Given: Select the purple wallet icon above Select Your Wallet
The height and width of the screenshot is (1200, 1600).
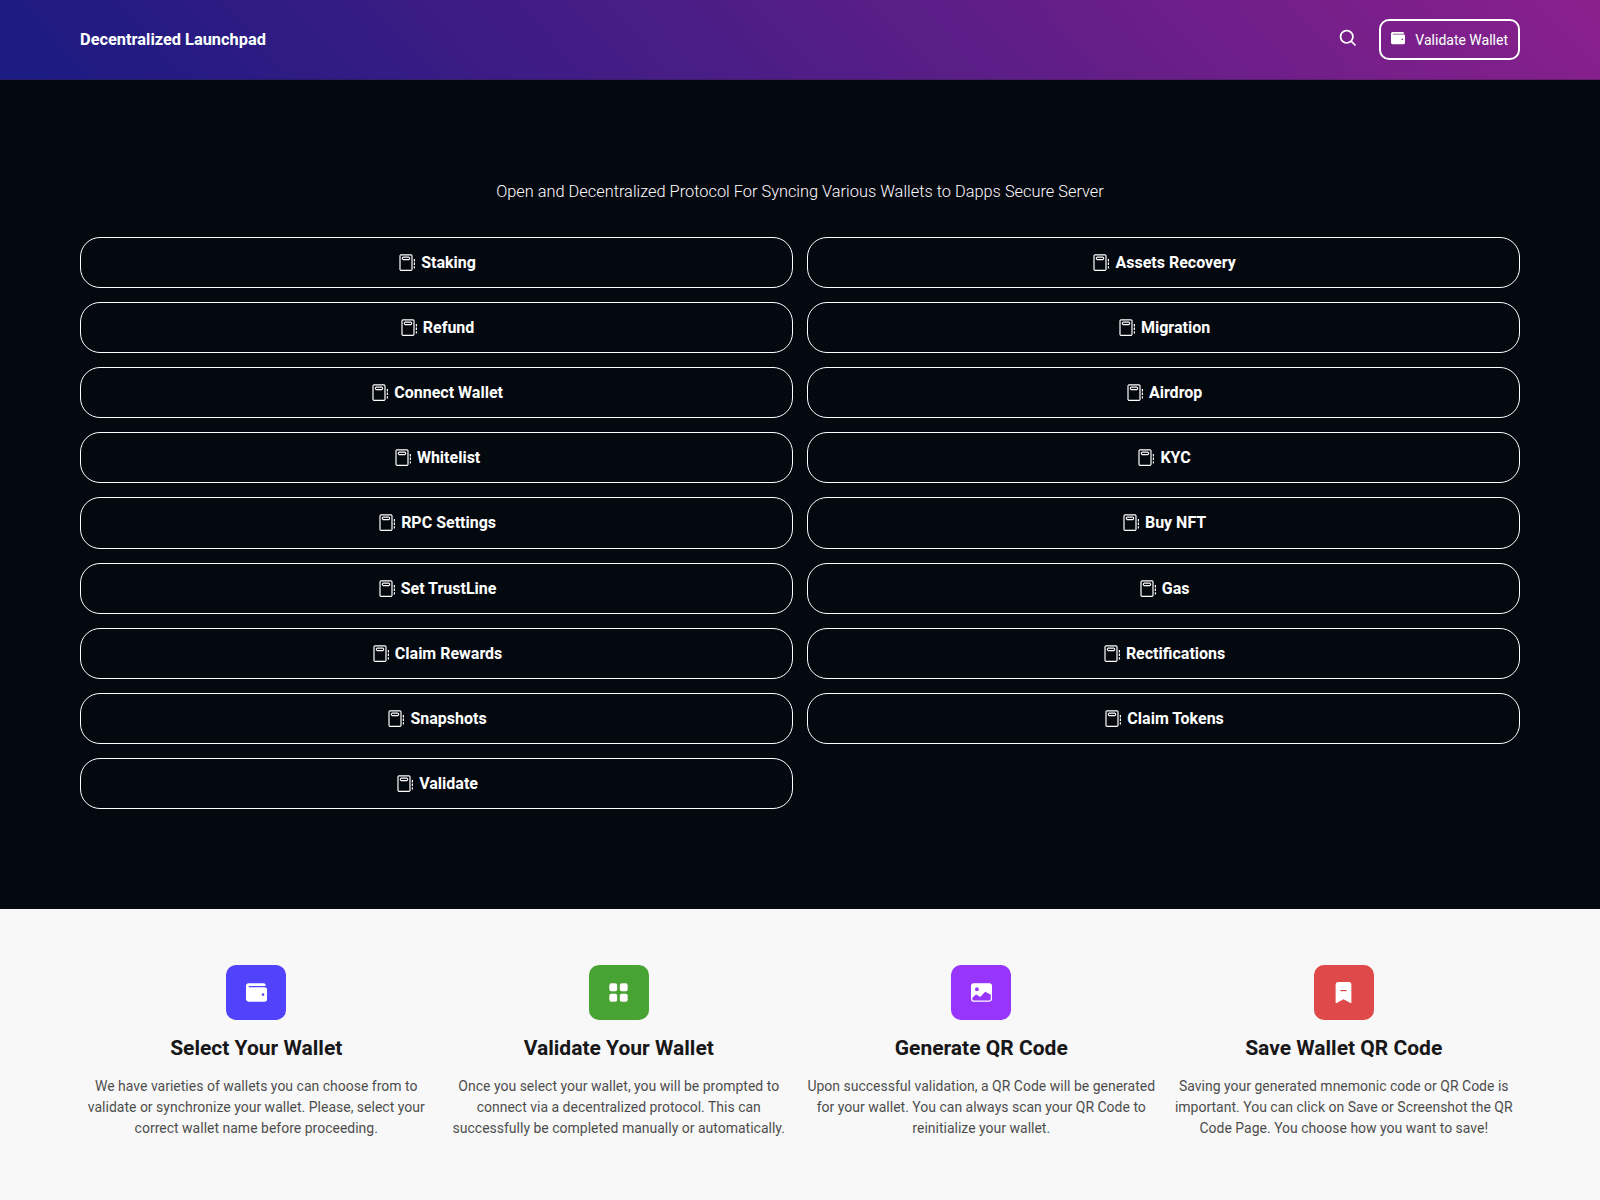Looking at the screenshot, I should click(256, 992).
